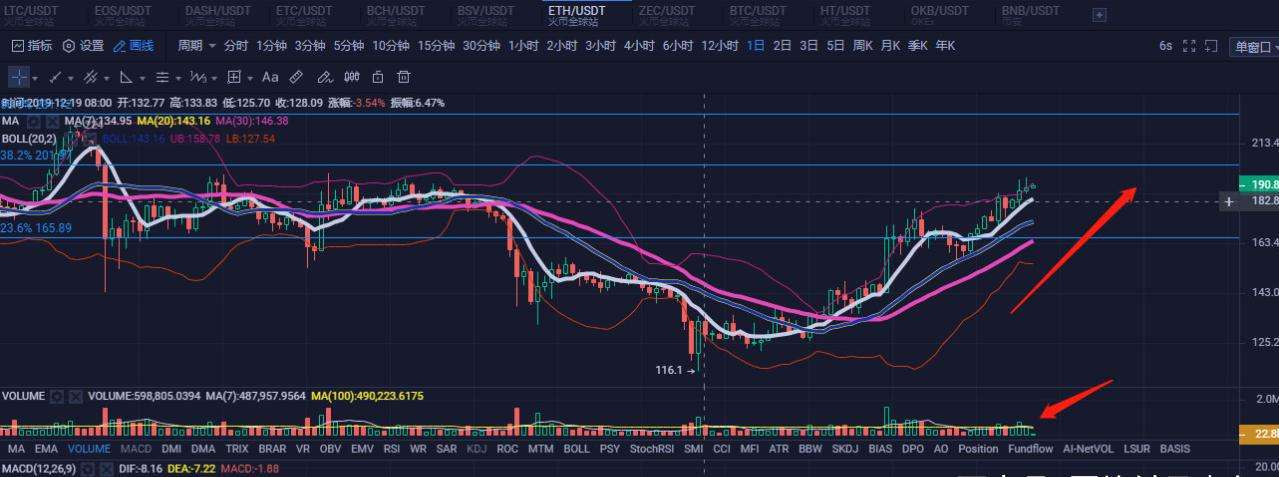The height and width of the screenshot is (477, 1279).
Task: Close the VOLUME indicator panel
Action: click(x=76, y=396)
